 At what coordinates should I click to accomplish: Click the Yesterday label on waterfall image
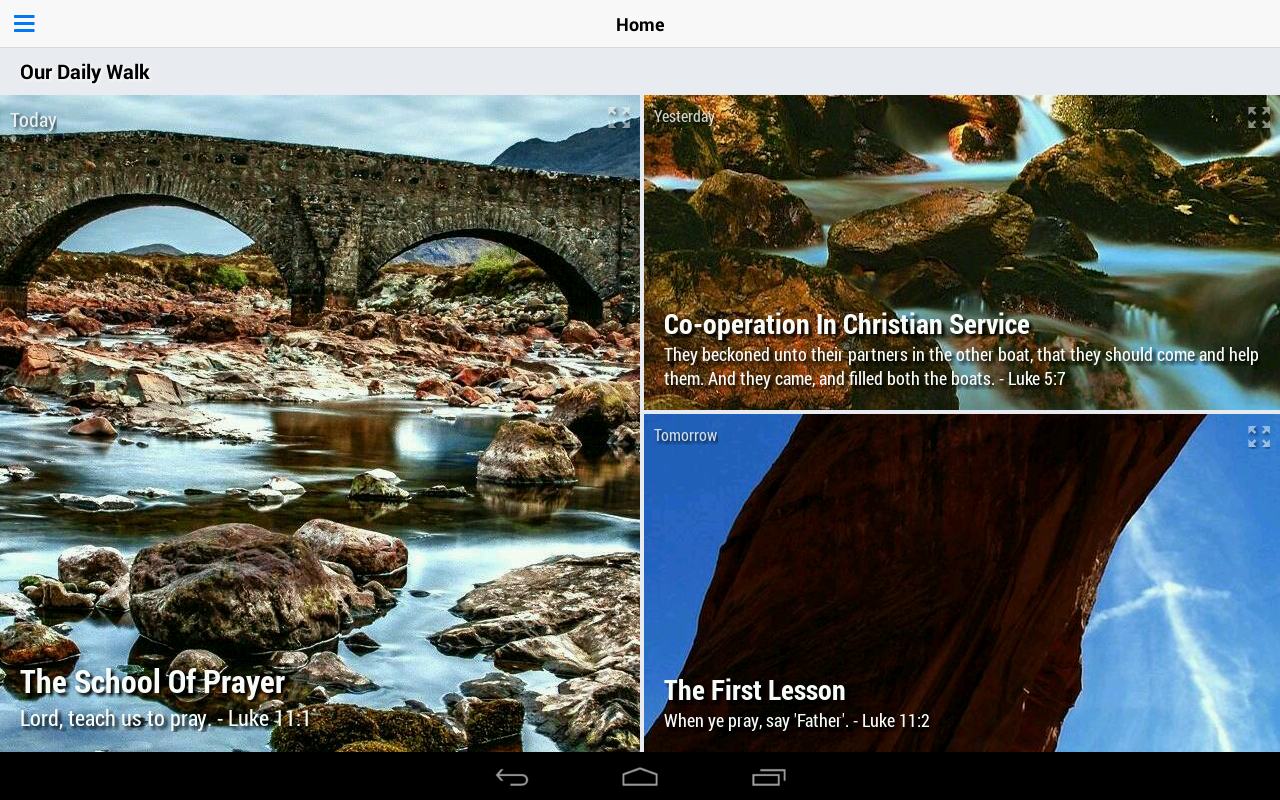[x=684, y=116]
